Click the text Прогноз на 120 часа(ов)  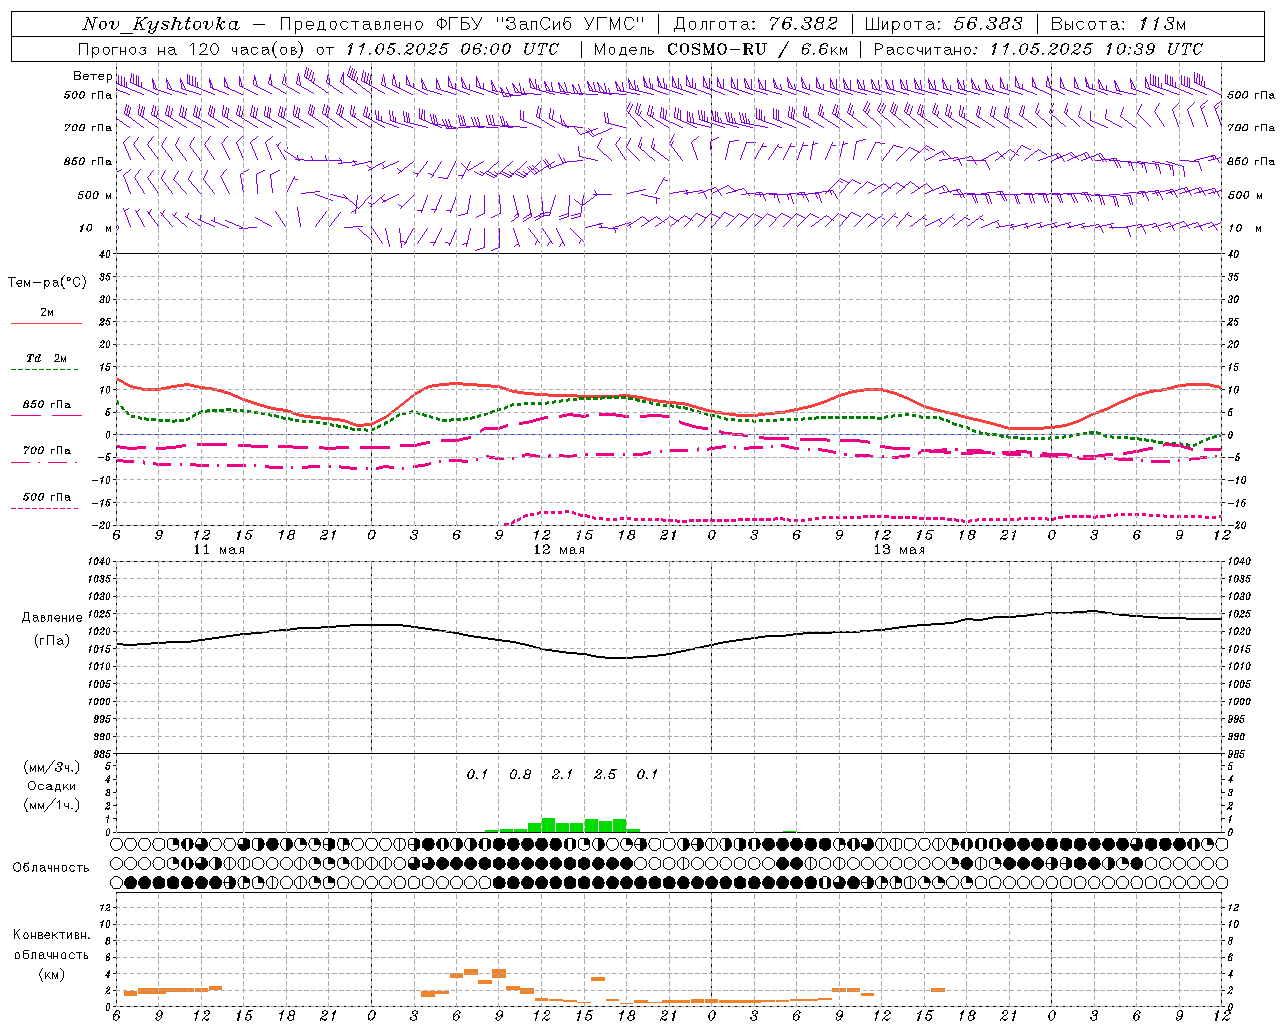point(193,49)
